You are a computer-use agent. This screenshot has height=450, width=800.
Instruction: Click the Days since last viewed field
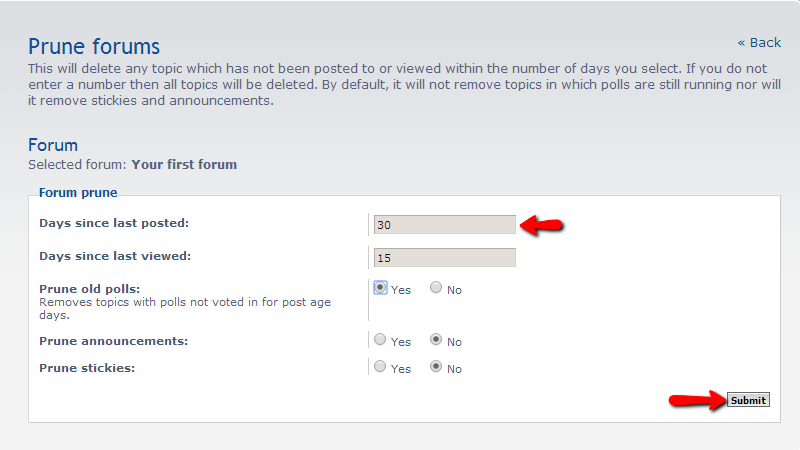pos(444,258)
